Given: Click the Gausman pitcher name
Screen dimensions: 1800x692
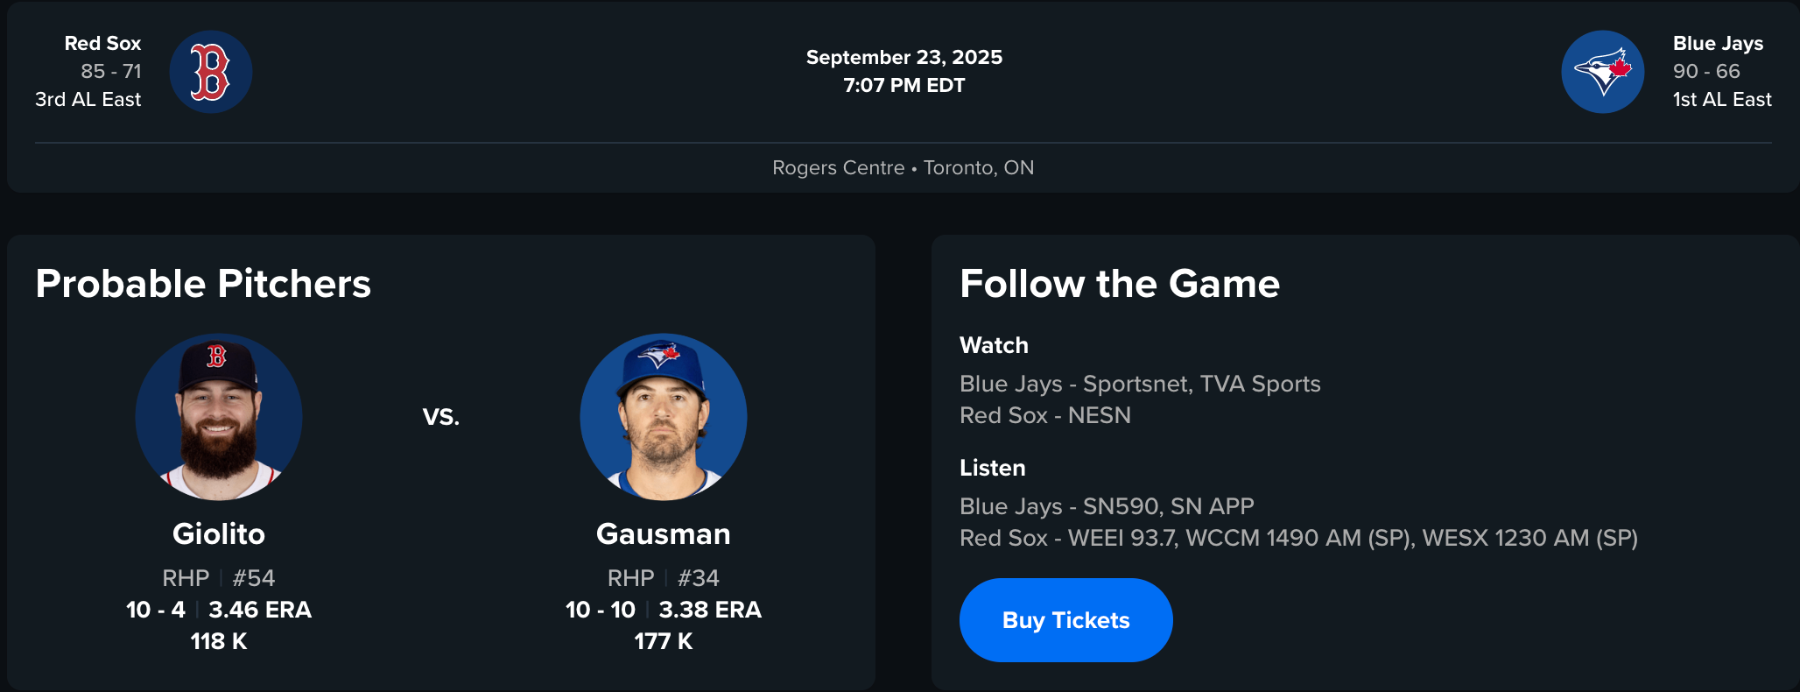Looking at the screenshot, I should (x=663, y=534).
